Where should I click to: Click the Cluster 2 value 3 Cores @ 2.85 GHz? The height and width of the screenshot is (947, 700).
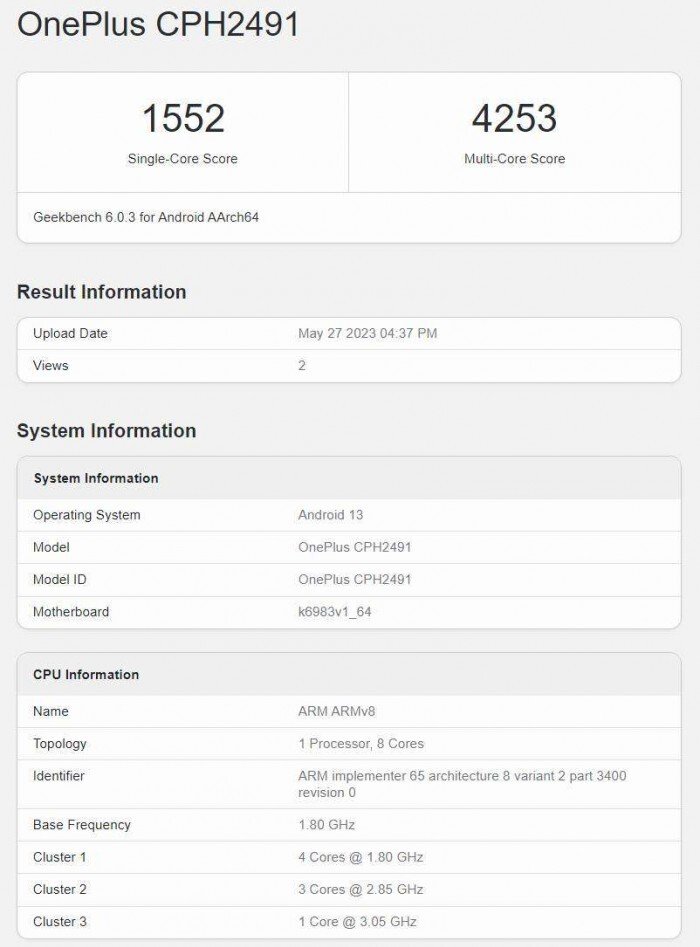360,889
